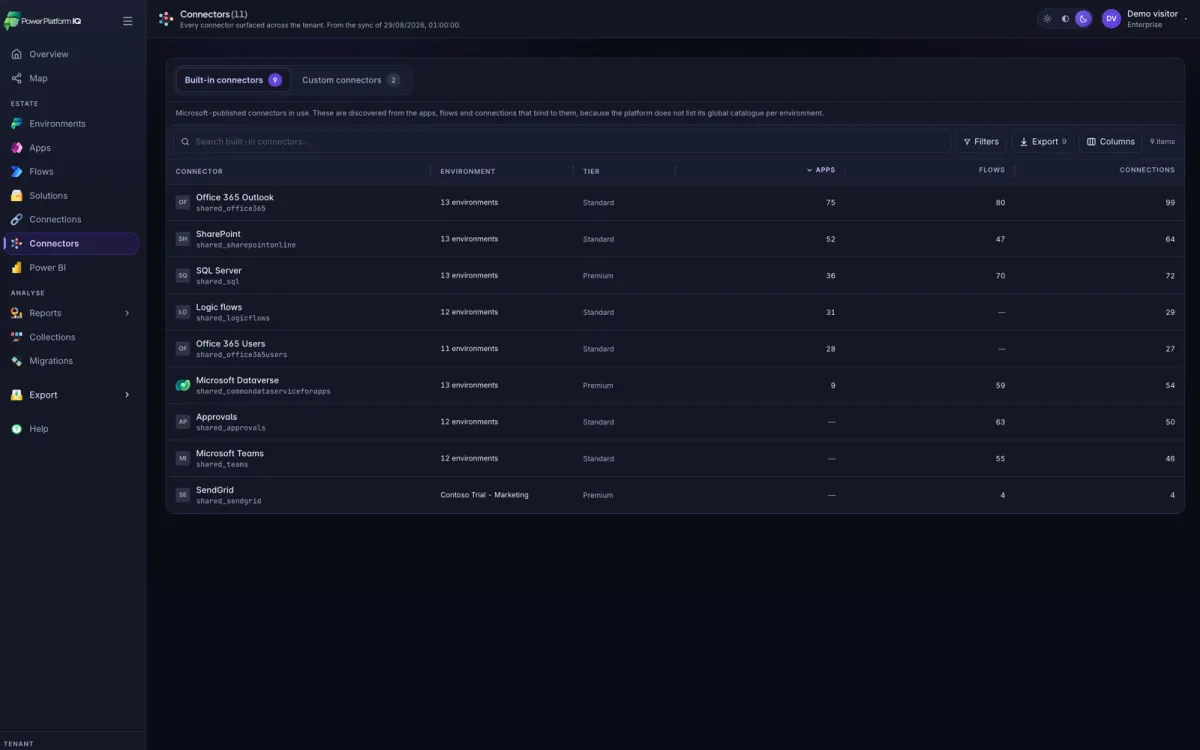Open Environments page in sidebar

point(72,124)
